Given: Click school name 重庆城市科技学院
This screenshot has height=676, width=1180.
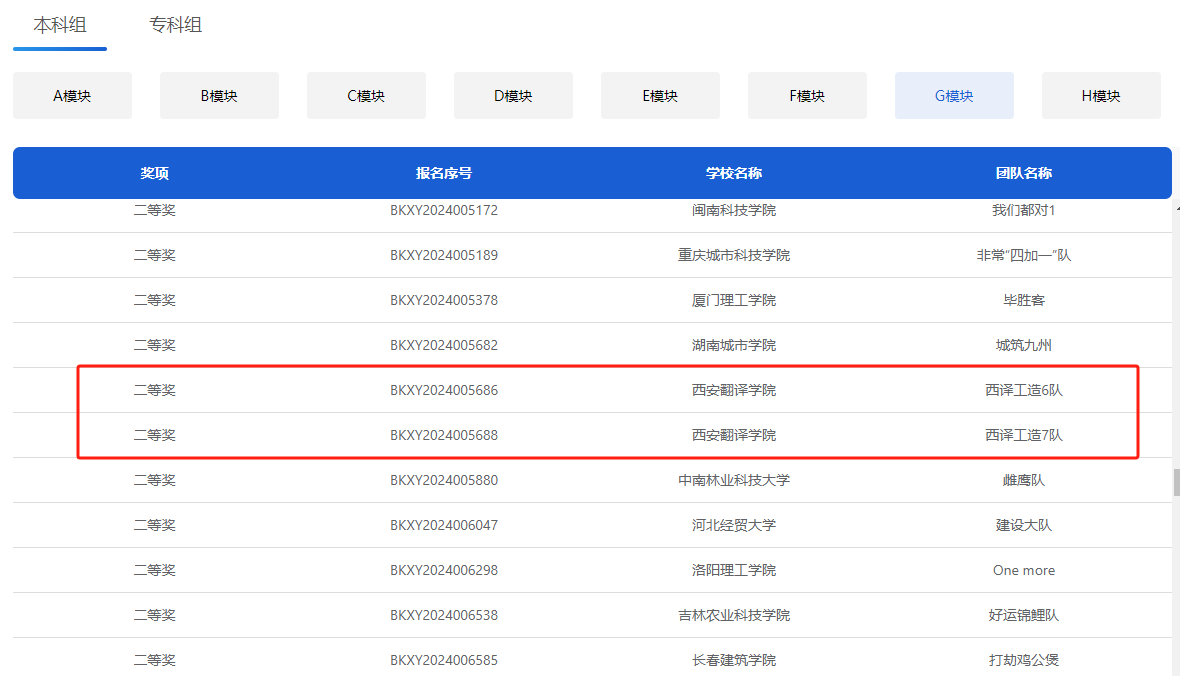Looking at the screenshot, I should [734, 255].
